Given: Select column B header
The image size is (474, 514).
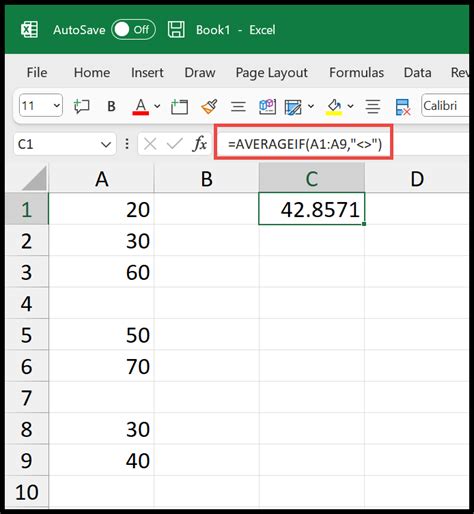Looking at the screenshot, I should [207, 178].
